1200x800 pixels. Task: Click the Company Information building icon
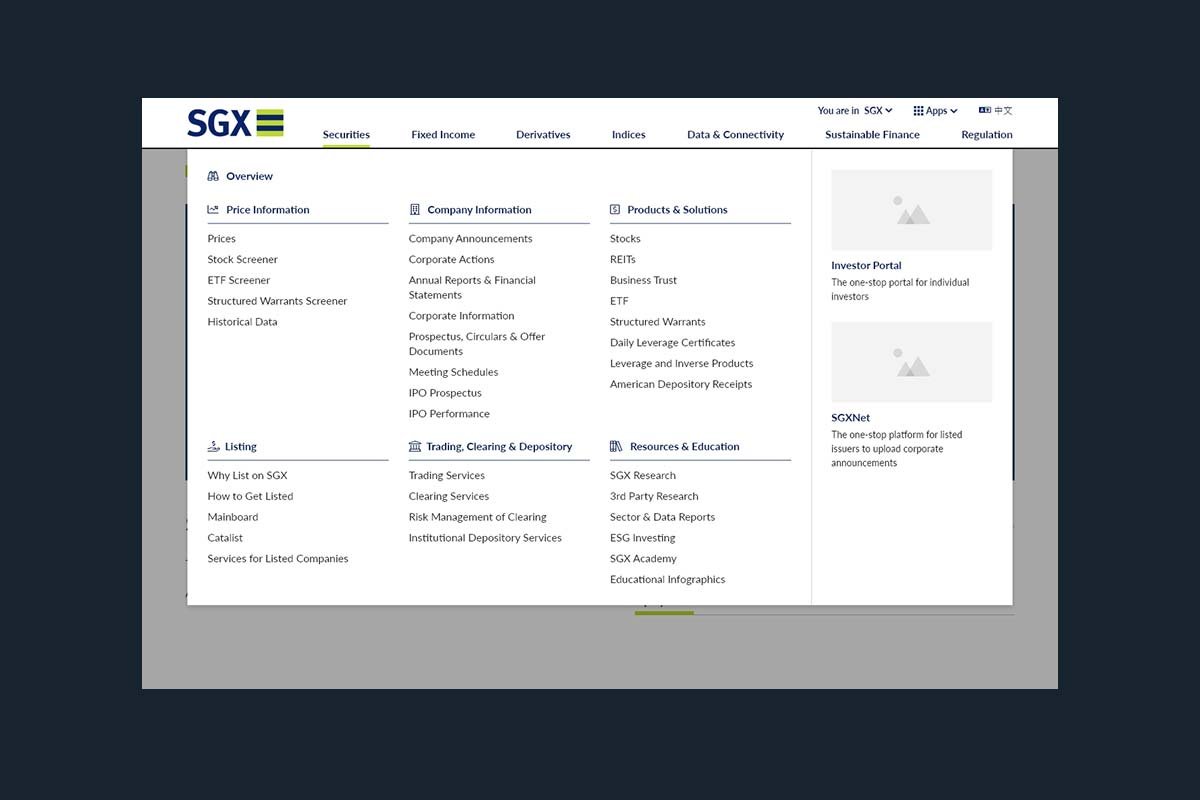415,210
